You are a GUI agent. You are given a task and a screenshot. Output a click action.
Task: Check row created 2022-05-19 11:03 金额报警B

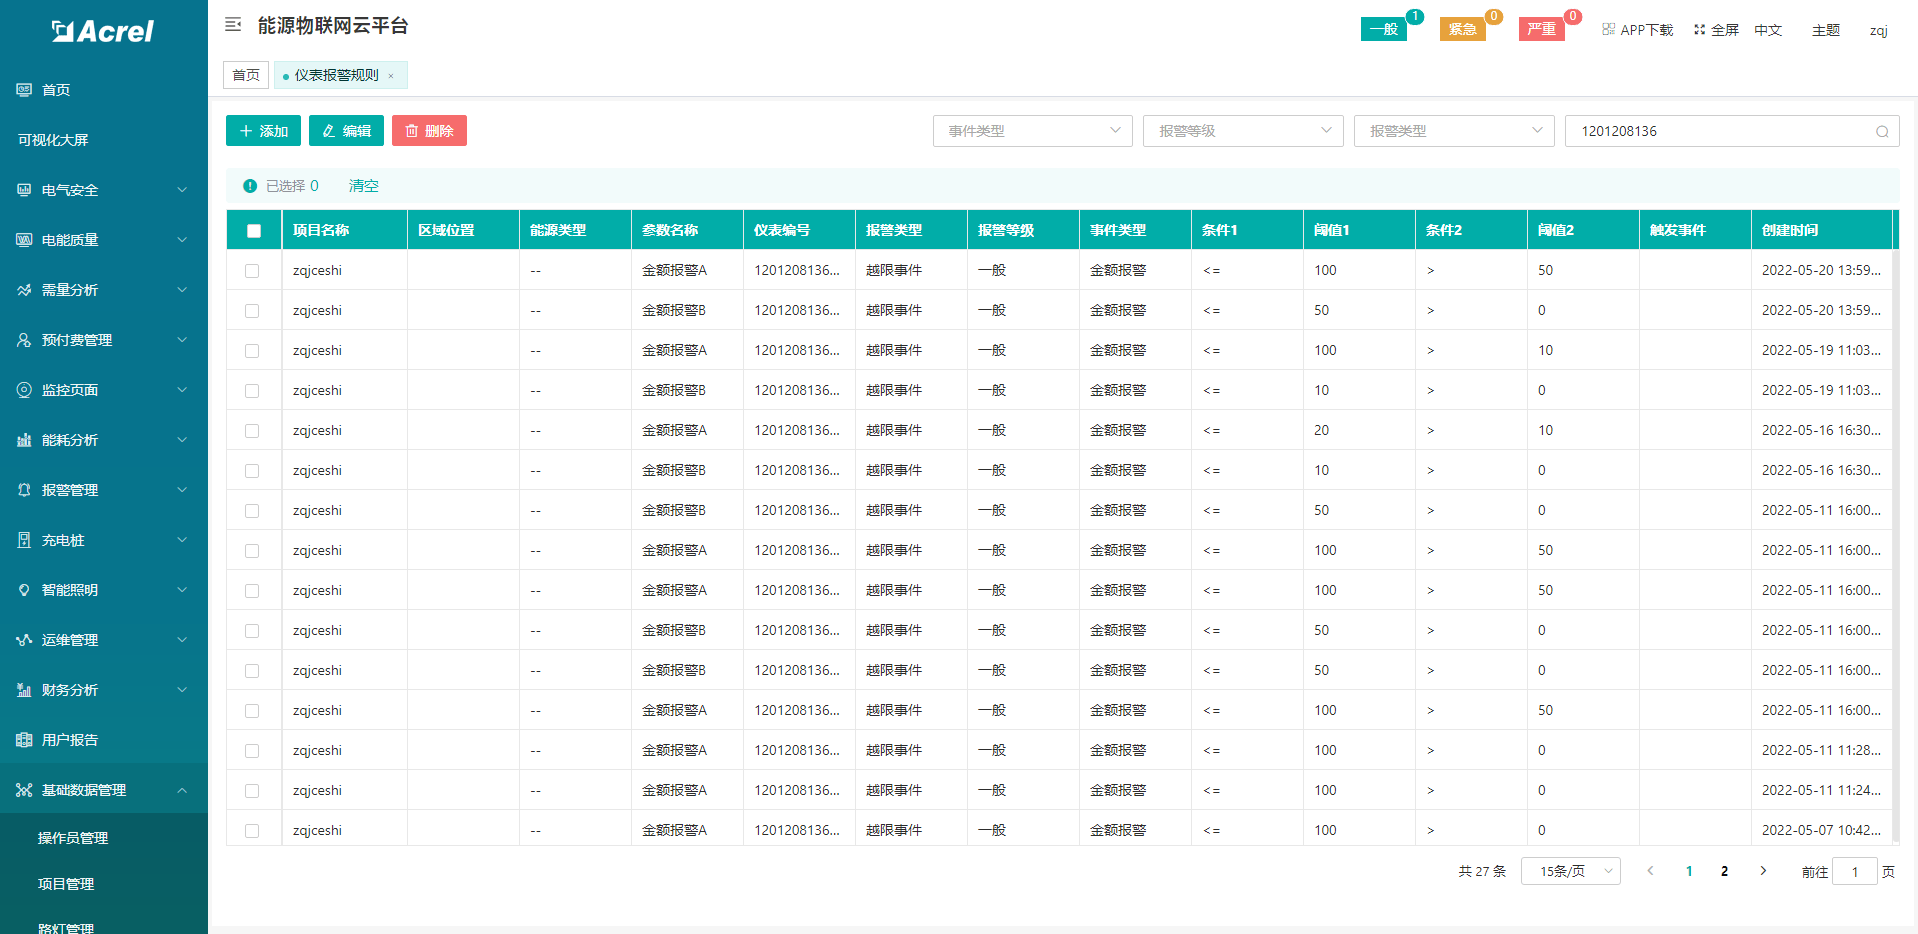(252, 391)
